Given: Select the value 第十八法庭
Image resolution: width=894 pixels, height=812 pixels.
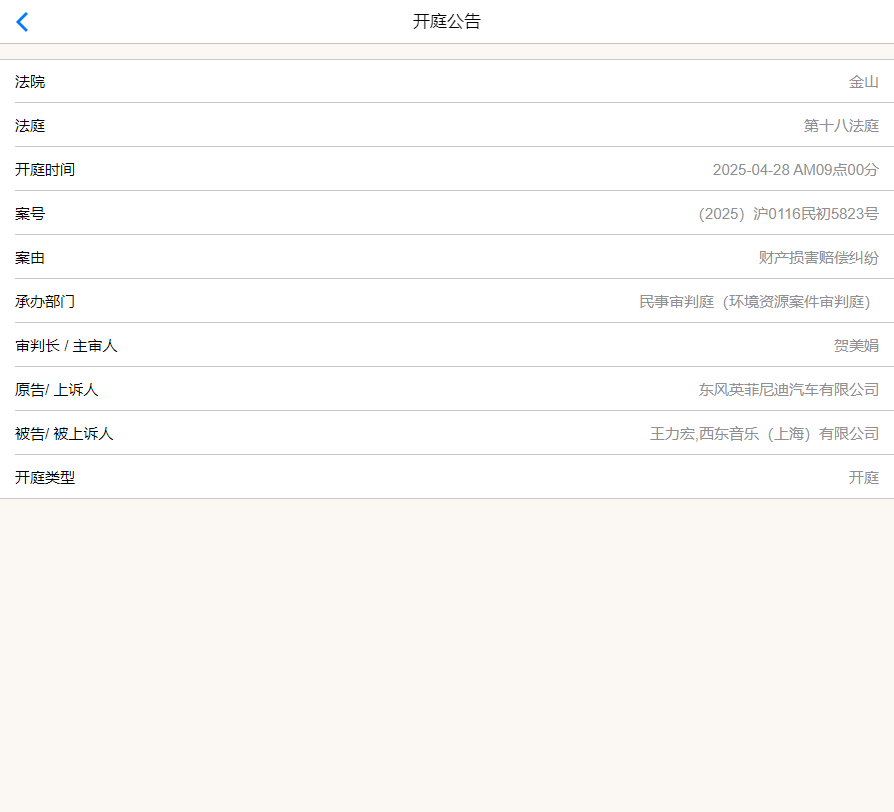Looking at the screenshot, I should (841, 126).
